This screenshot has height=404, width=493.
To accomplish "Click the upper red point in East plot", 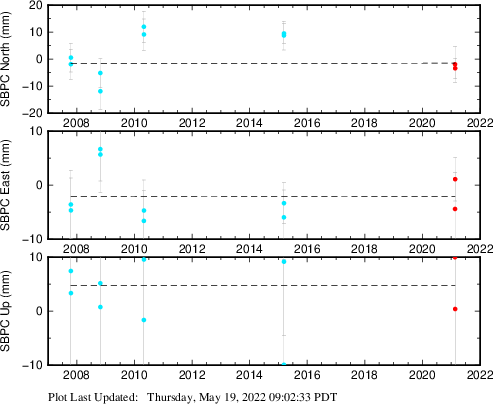I will pos(455,179).
